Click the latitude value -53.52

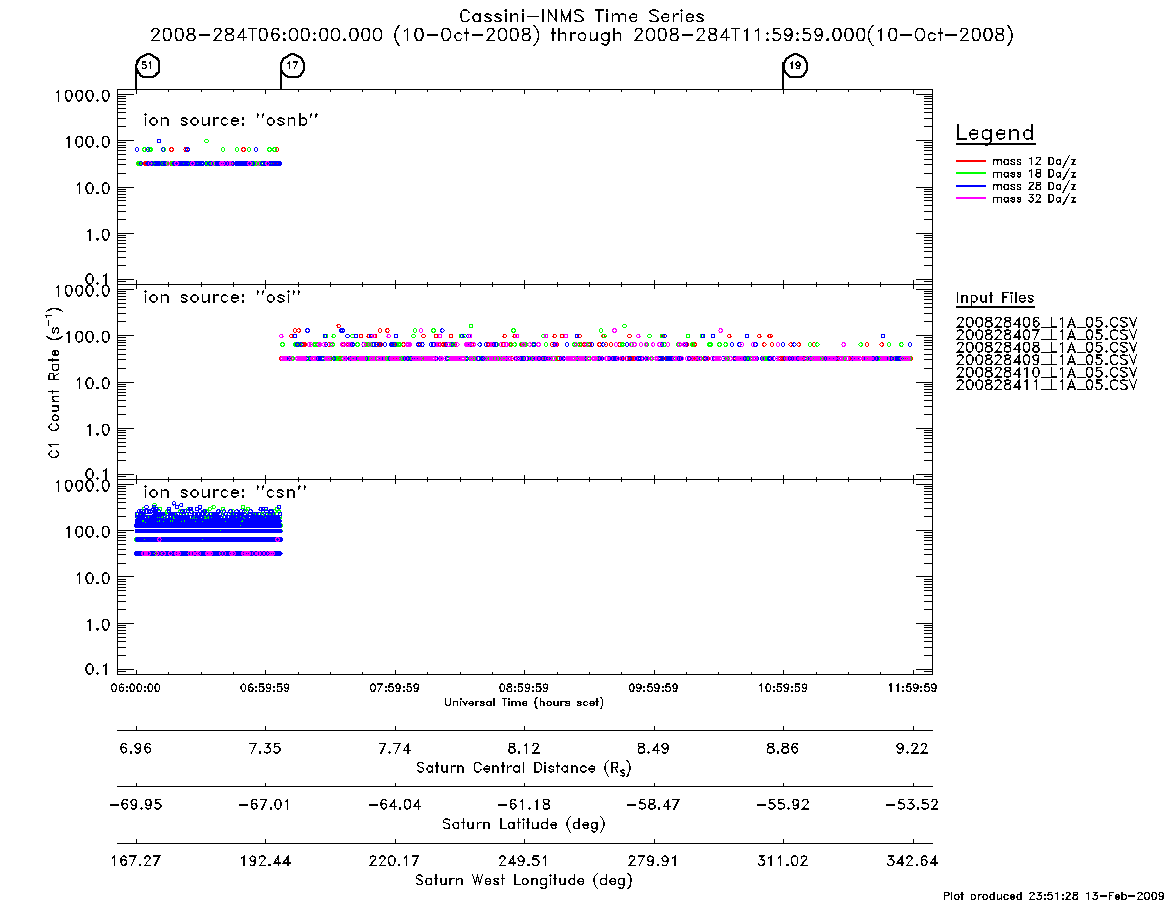[912, 805]
